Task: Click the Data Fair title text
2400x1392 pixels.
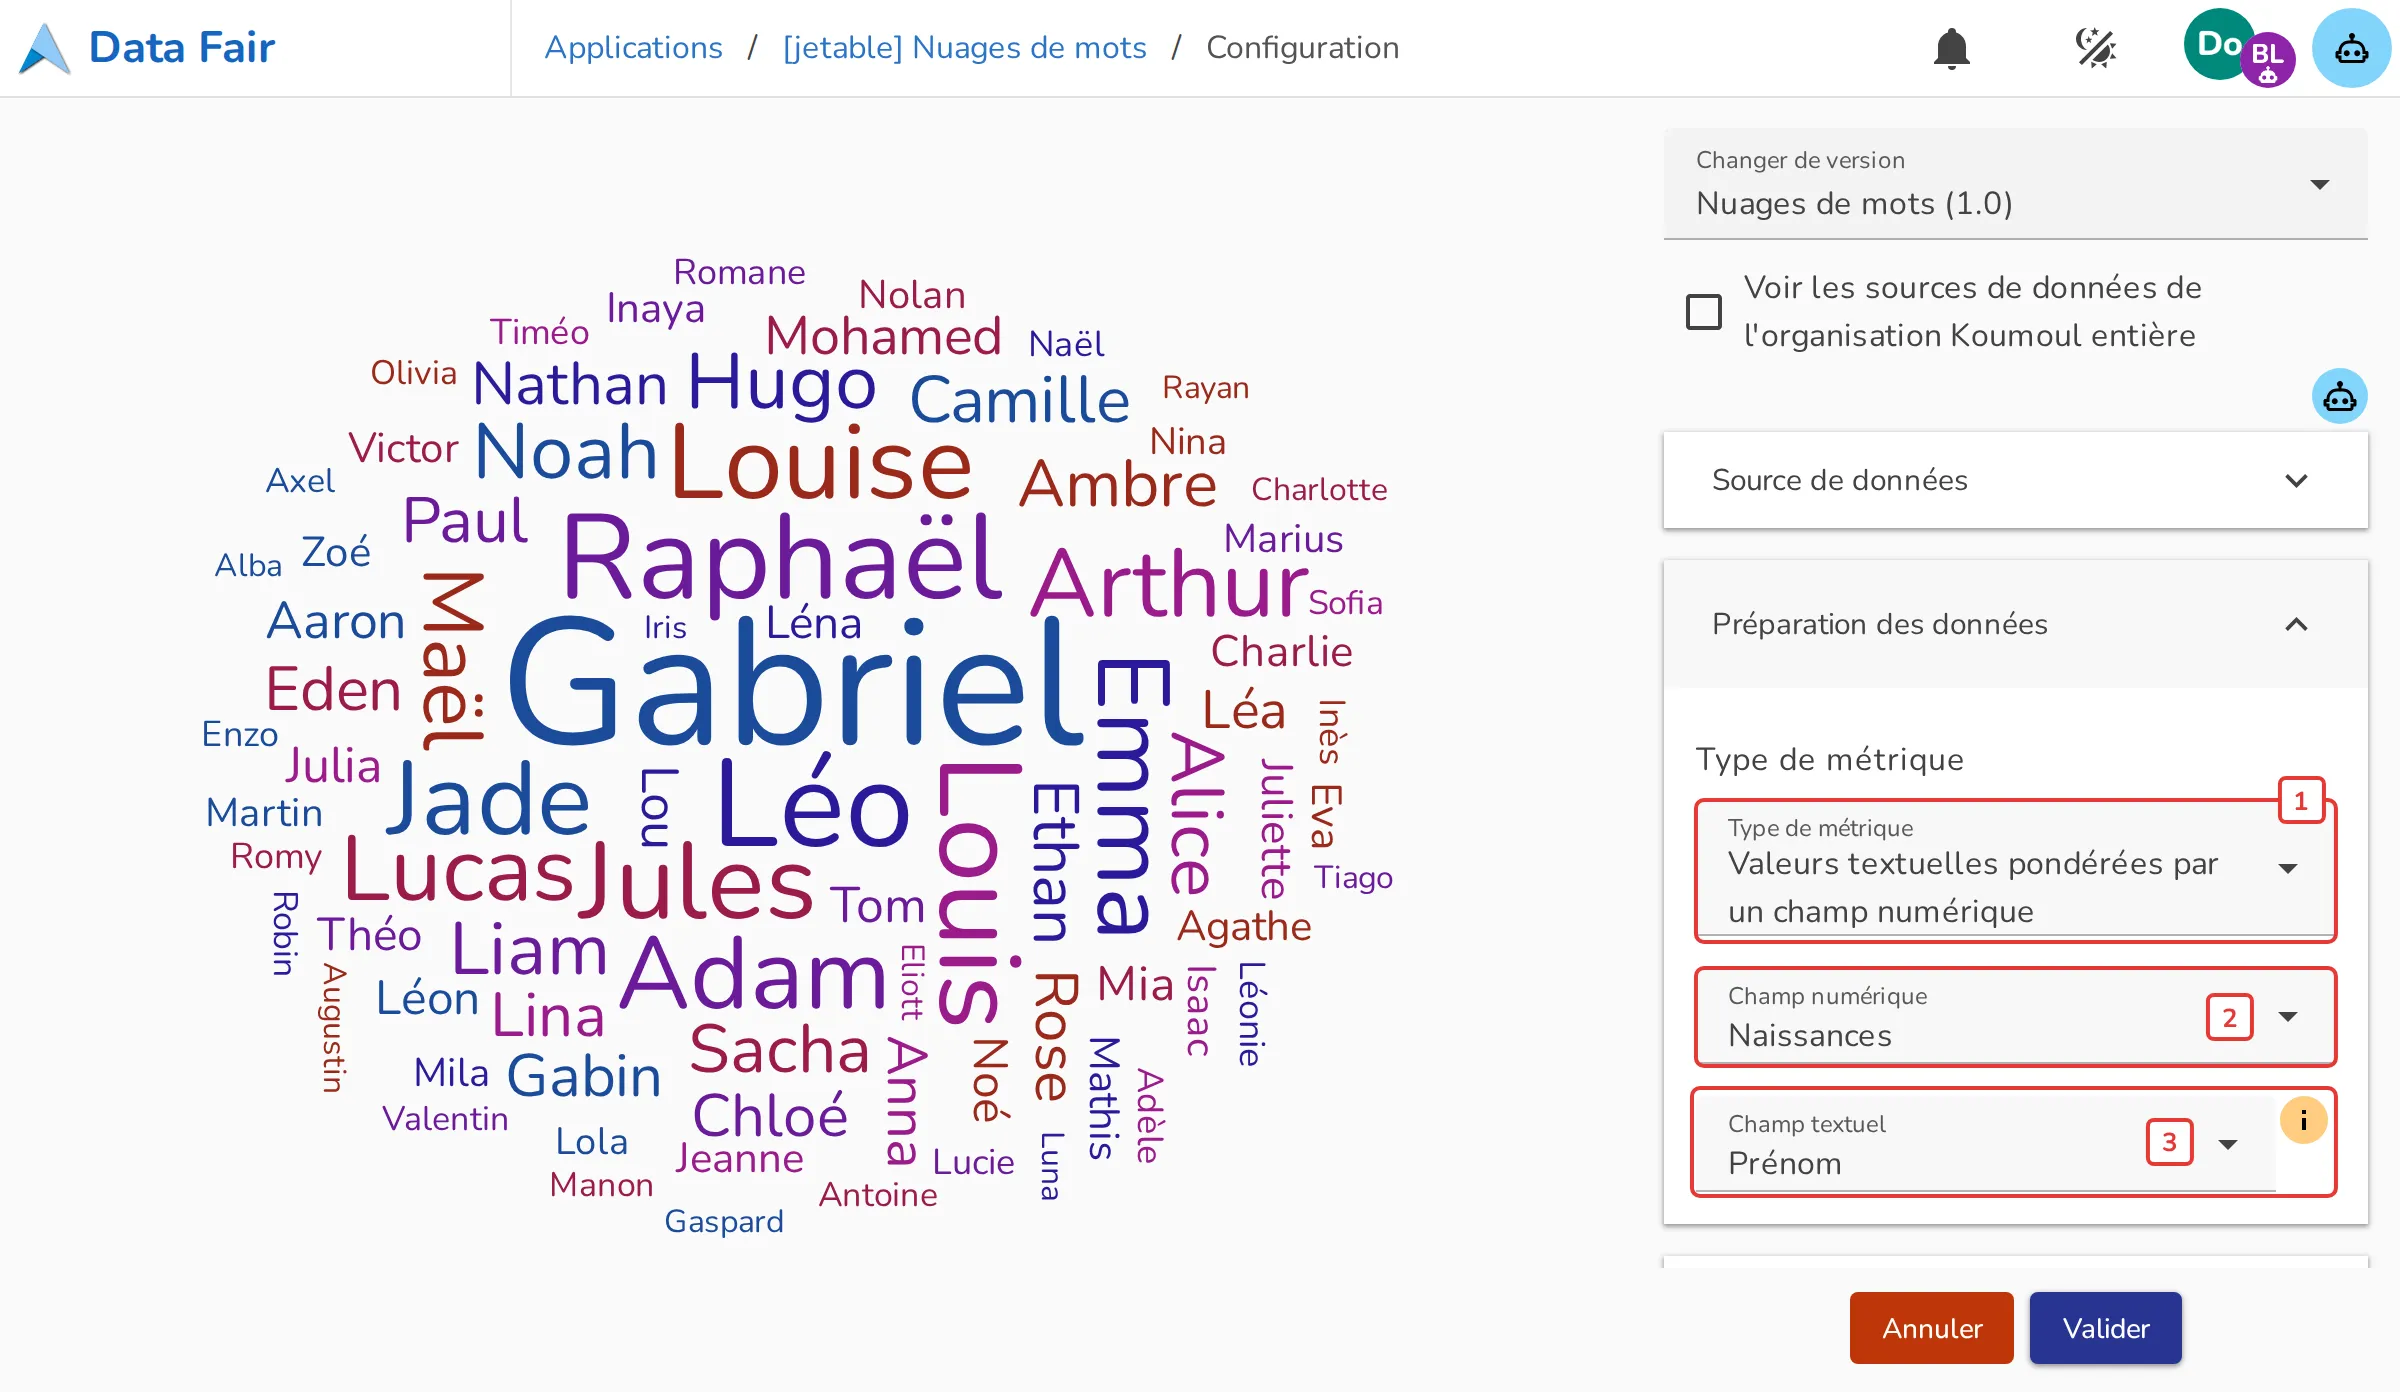Action: [x=182, y=48]
